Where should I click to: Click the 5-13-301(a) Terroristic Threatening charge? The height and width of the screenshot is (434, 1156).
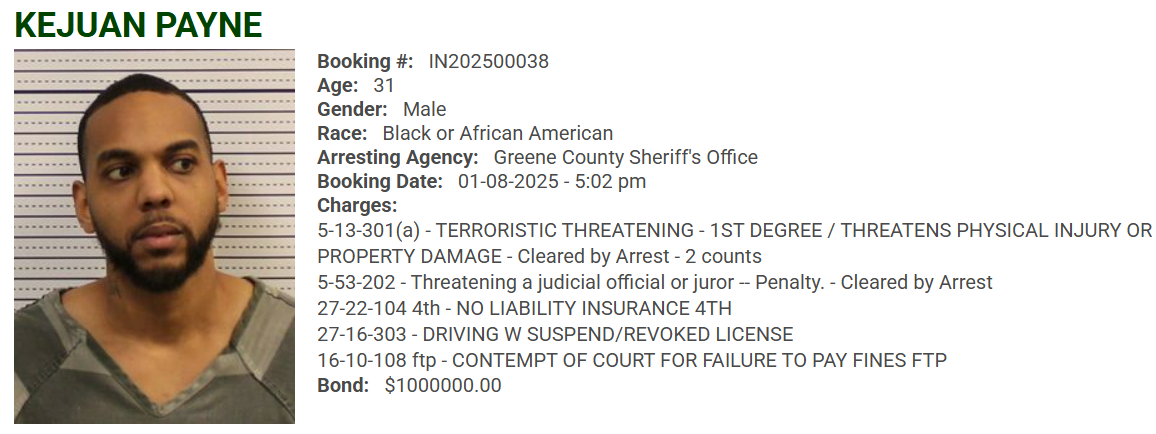734,231
